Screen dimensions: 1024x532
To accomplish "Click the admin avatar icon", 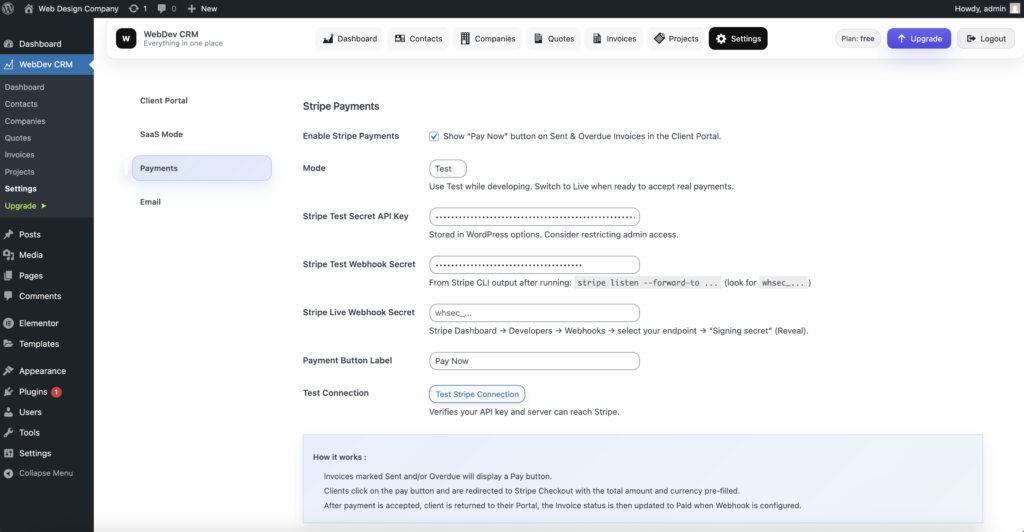I will (x=1015, y=8).
